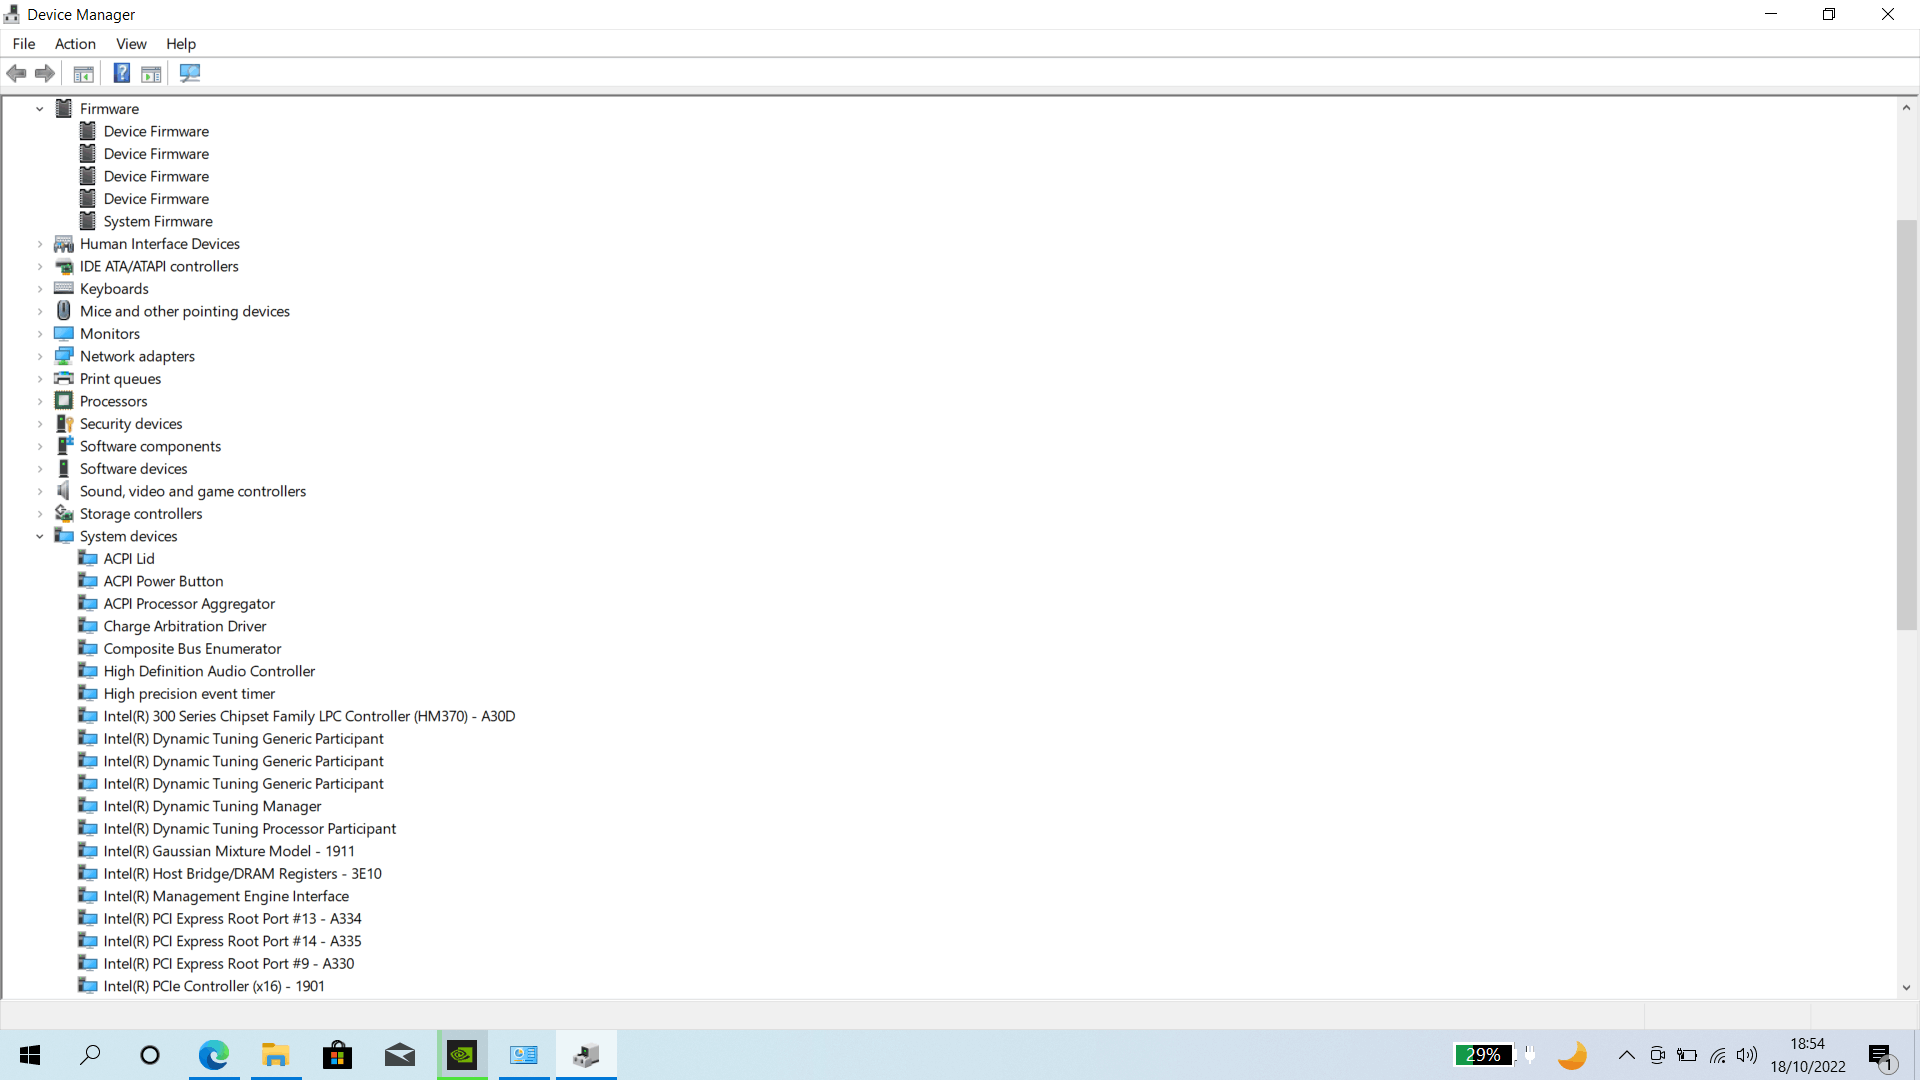Select ACPI Lid device

click(x=129, y=558)
